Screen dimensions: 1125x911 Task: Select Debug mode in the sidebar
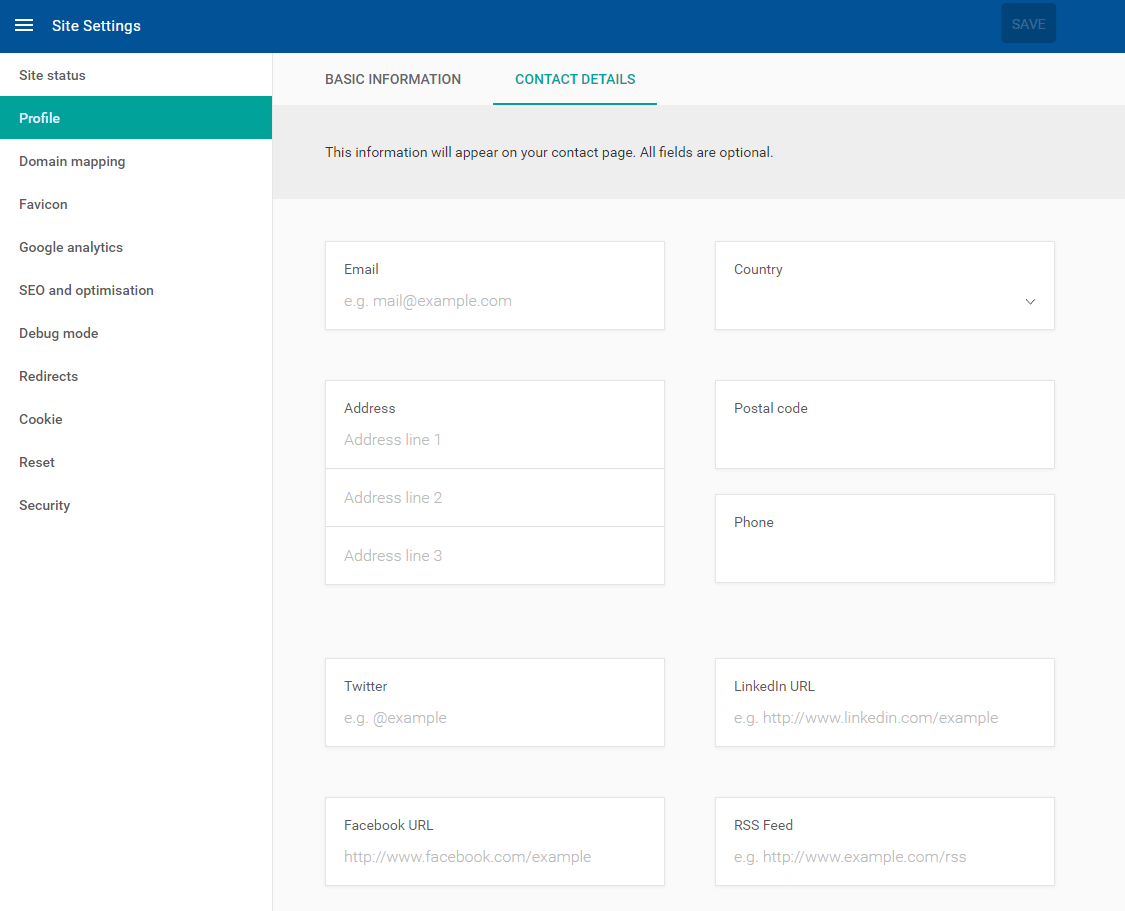click(58, 333)
